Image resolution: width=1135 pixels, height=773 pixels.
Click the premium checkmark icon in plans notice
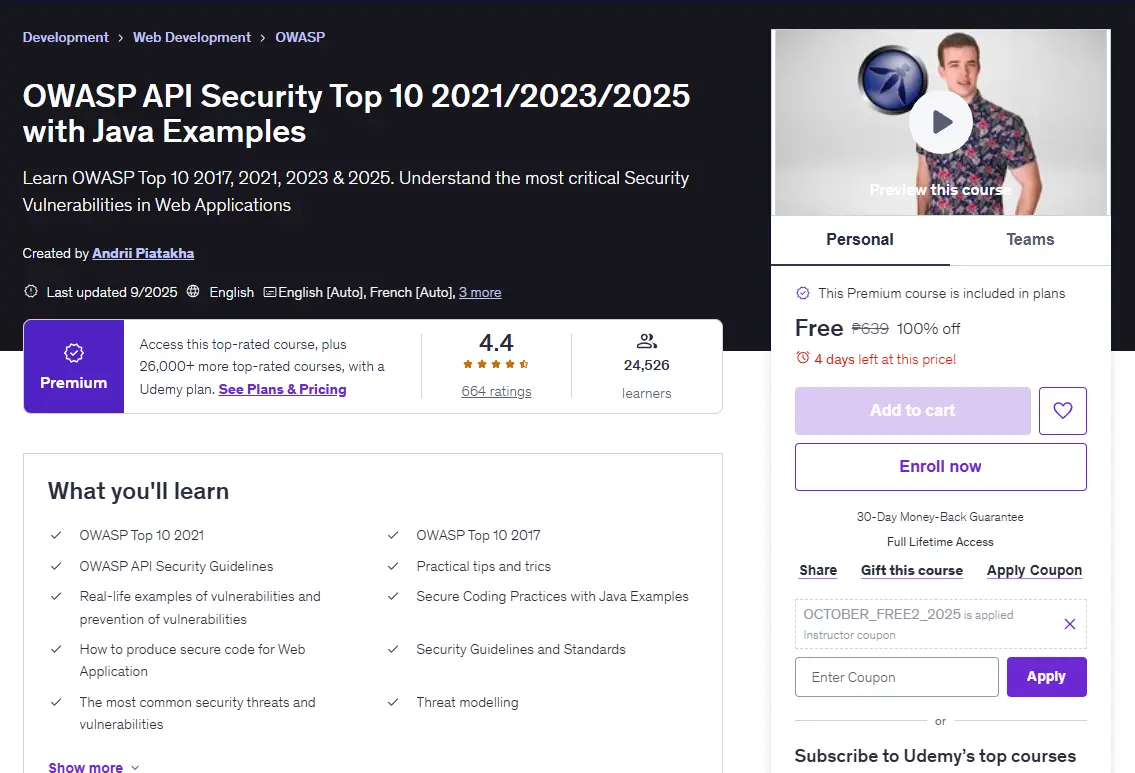point(803,293)
